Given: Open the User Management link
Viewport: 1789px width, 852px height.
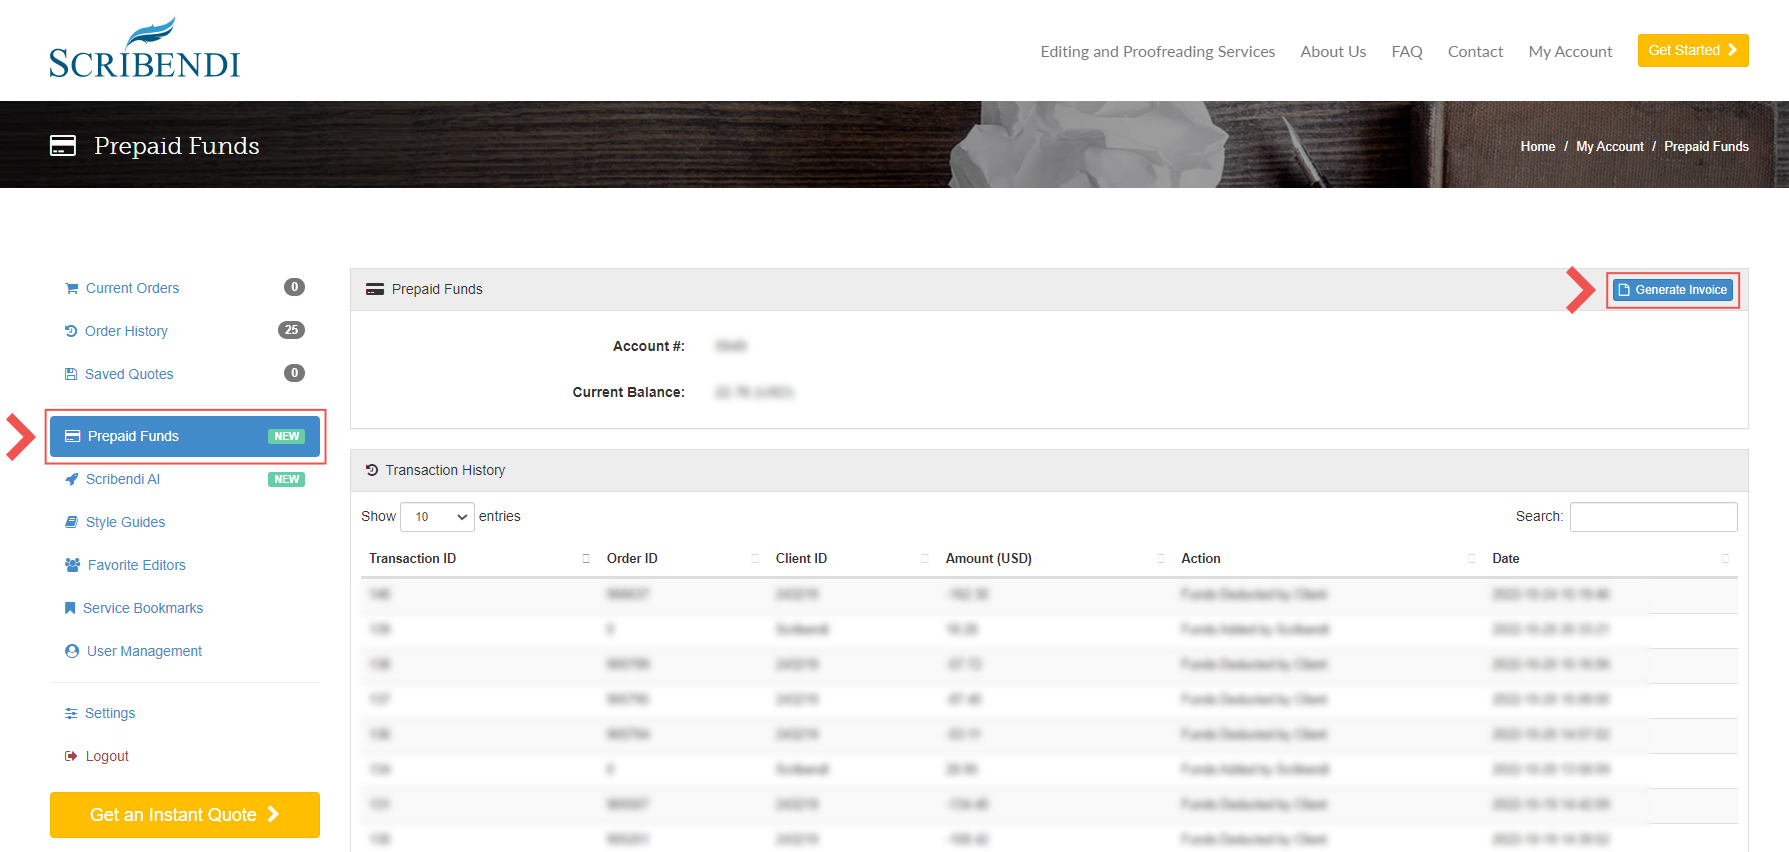Looking at the screenshot, I should [144, 651].
